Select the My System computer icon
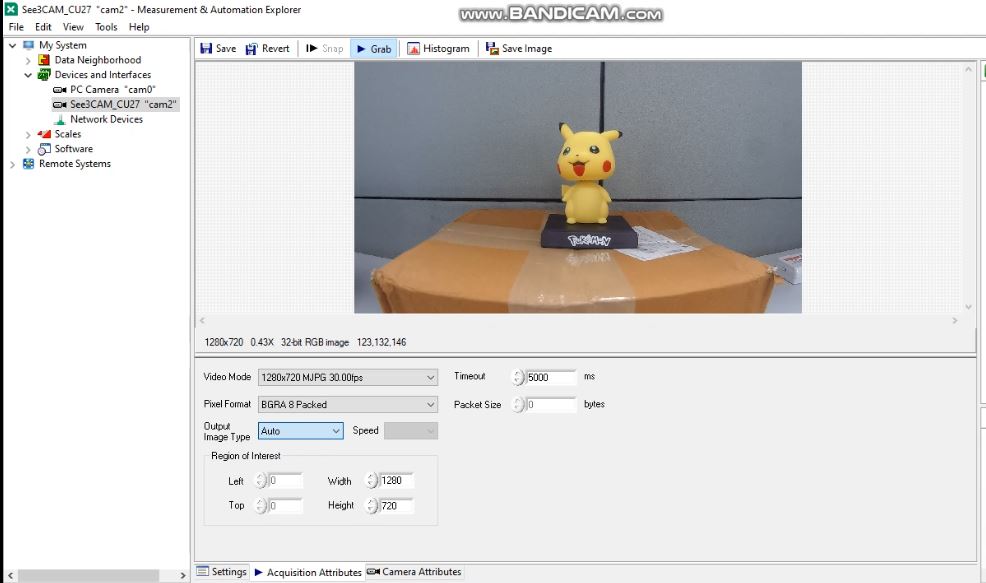The image size is (986, 583). click(28, 45)
